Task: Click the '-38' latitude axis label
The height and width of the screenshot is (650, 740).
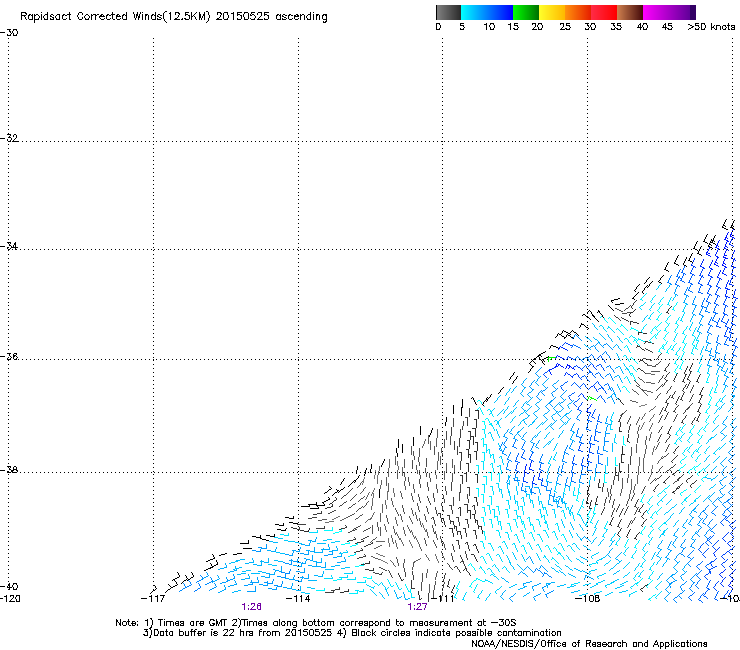Action: pos(9,470)
